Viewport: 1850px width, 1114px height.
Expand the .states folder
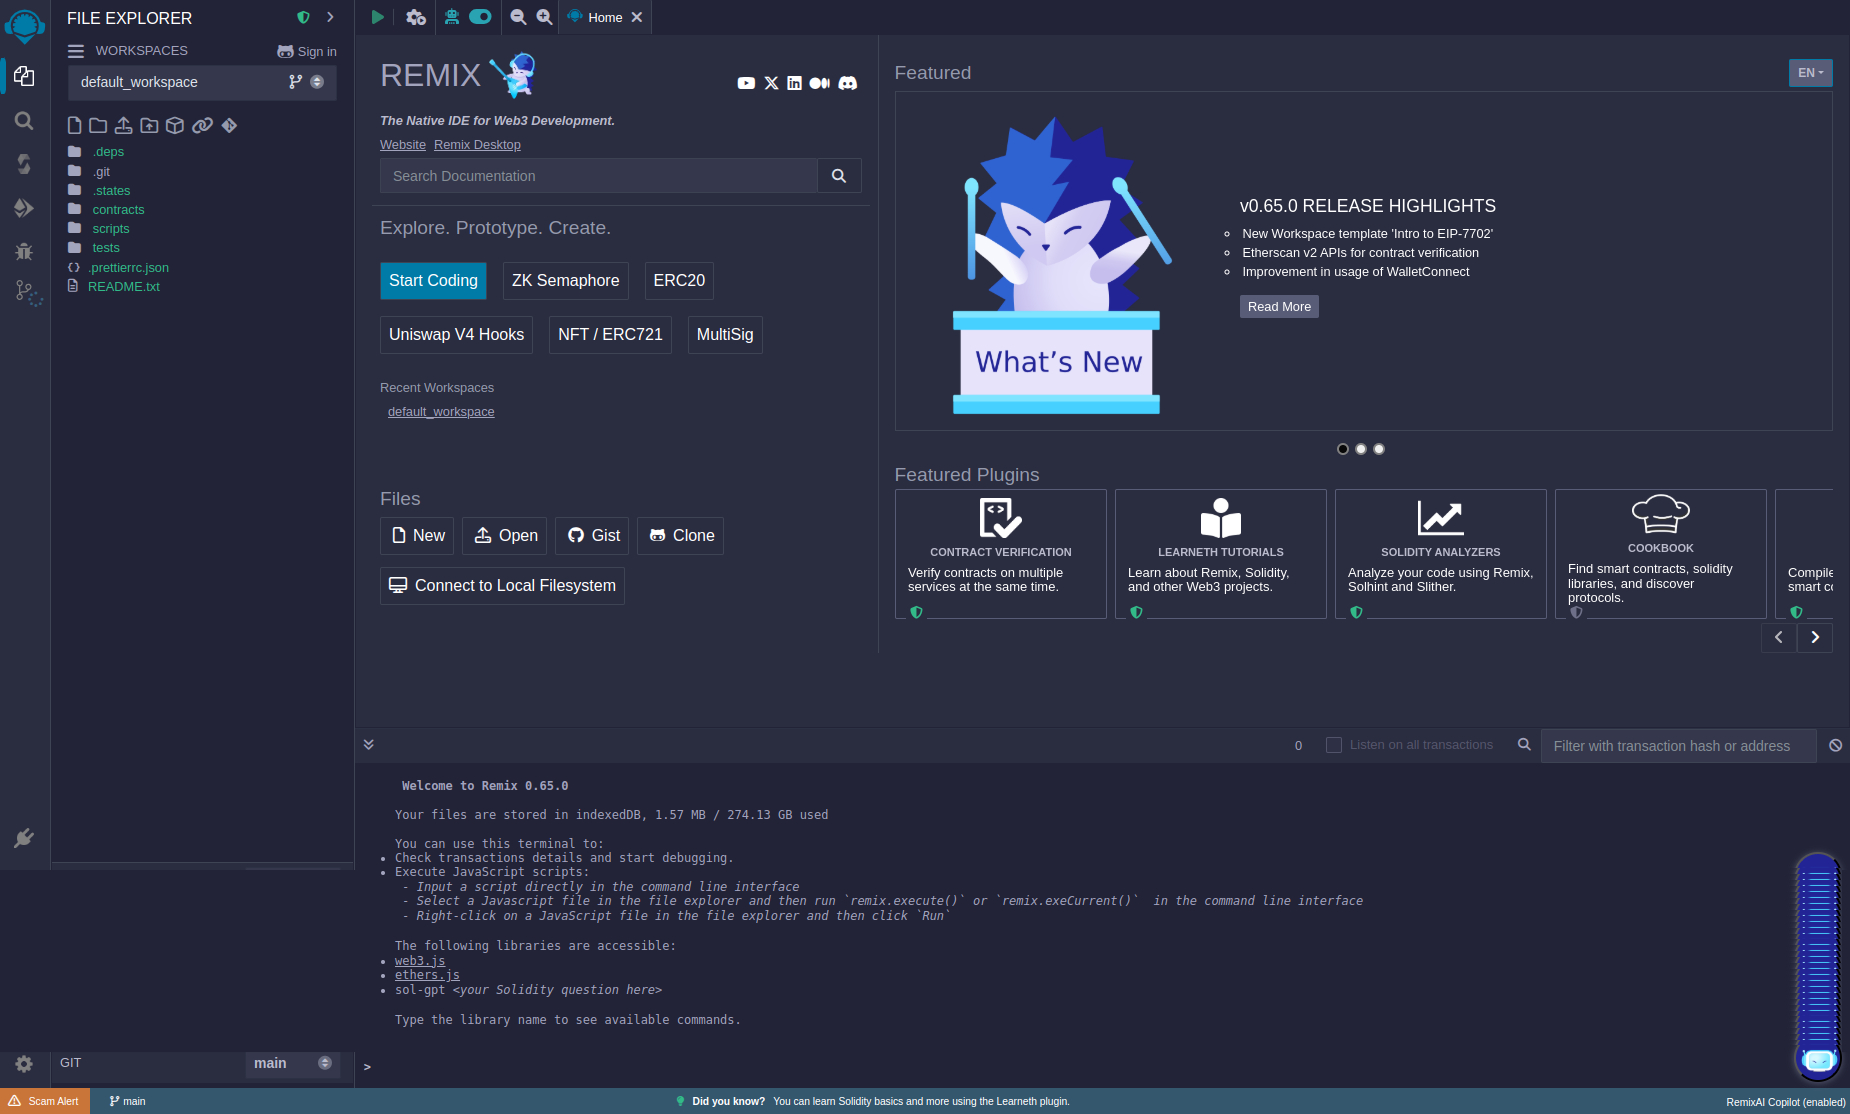coord(111,191)
